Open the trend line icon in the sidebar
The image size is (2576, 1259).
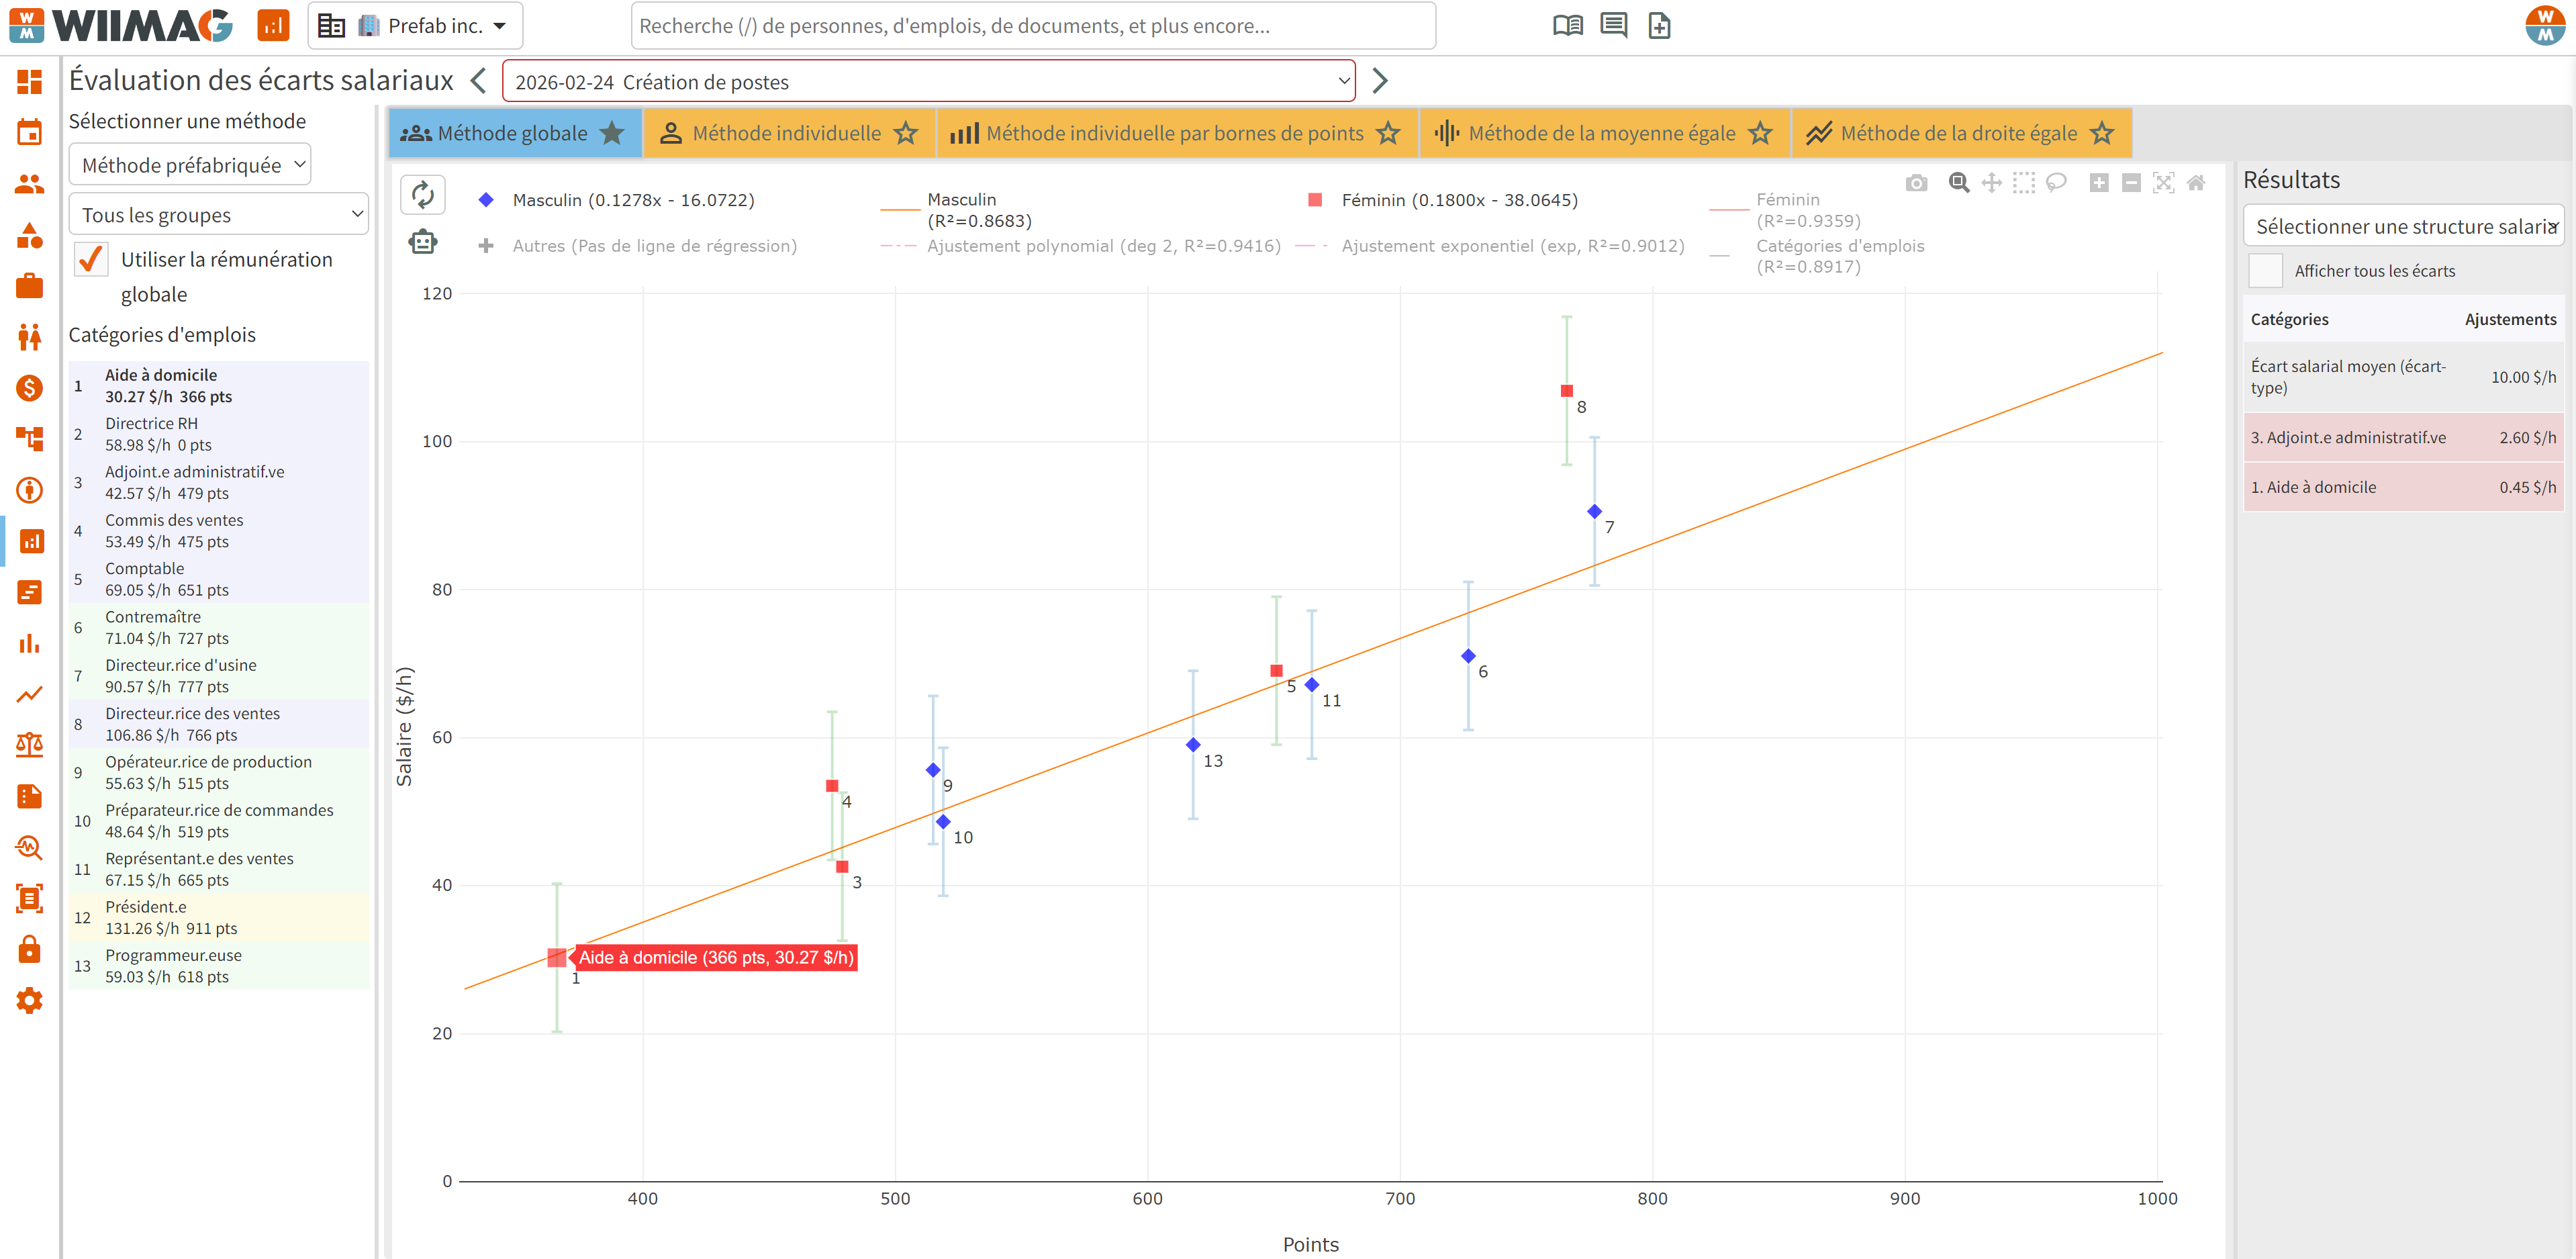click(30, 694)
